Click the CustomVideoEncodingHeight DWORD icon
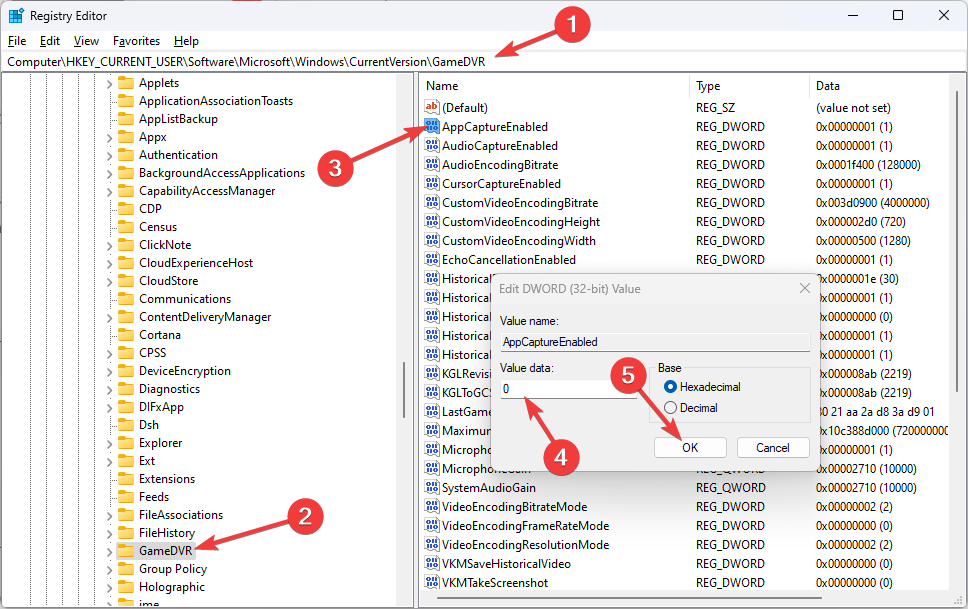Image resolution: width=968 pixels, height=609 pixels. coord(432,222)
